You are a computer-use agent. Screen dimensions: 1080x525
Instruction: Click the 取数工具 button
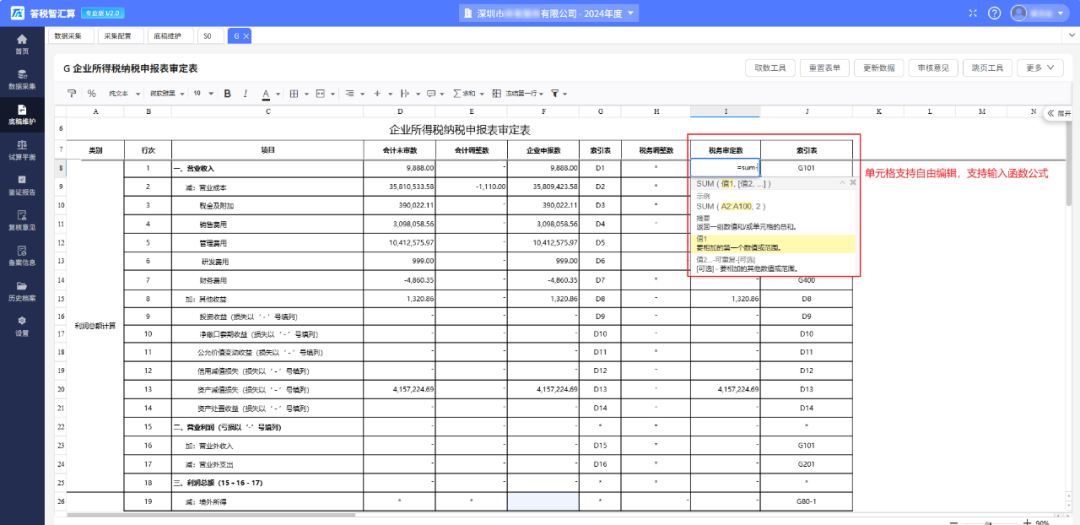tap(771, 68)
